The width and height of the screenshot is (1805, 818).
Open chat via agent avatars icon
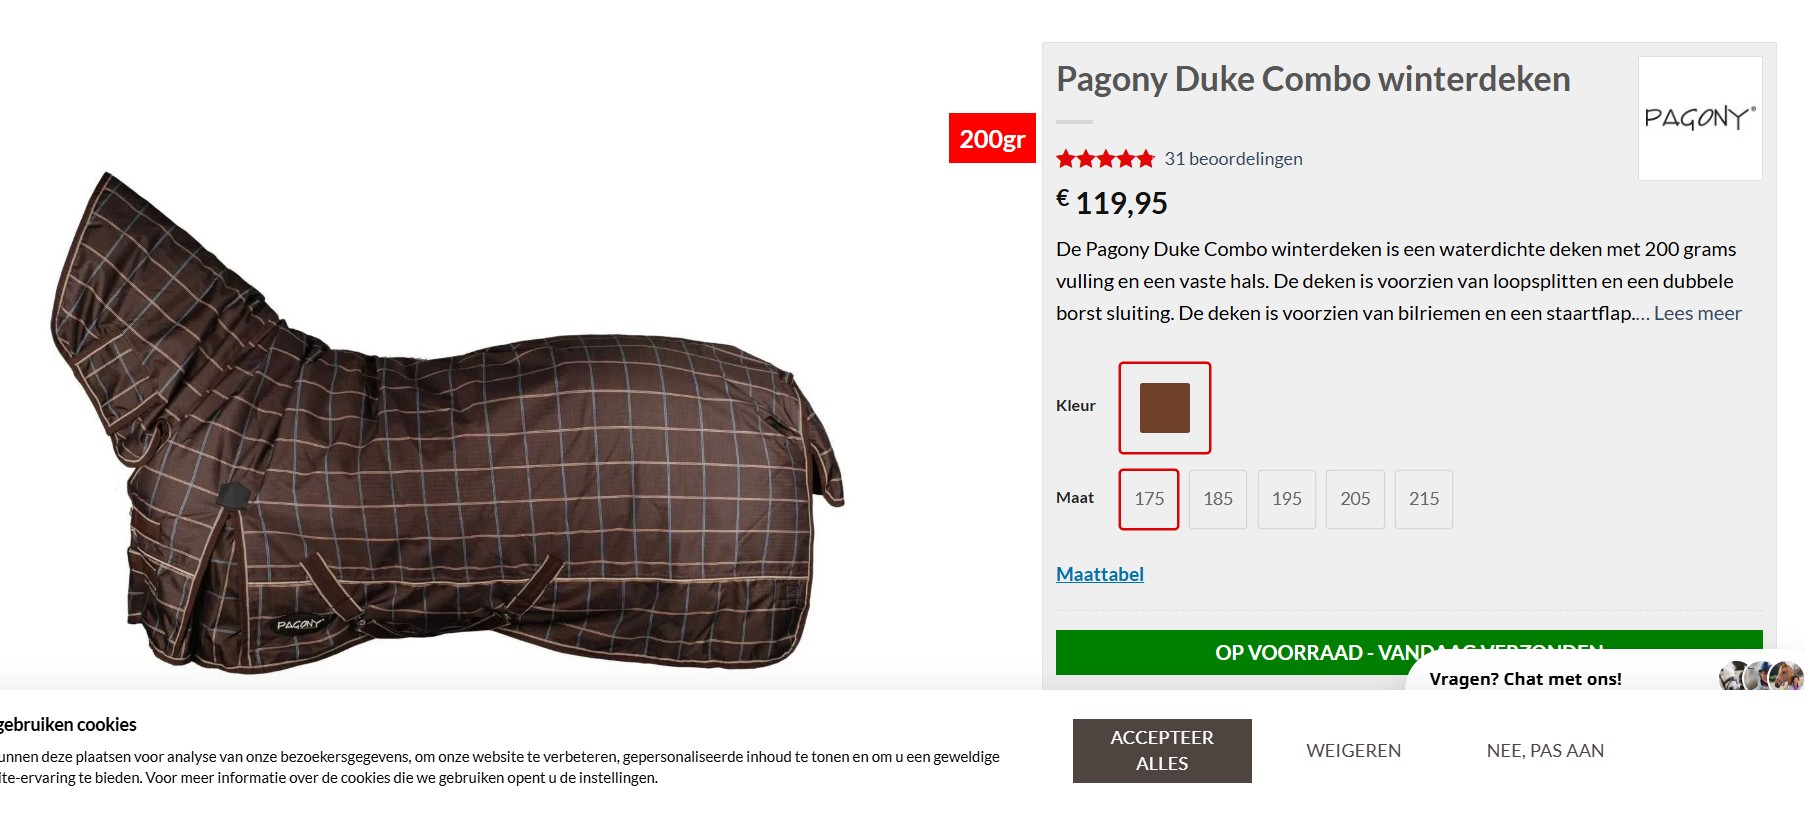pos(1762,676)
